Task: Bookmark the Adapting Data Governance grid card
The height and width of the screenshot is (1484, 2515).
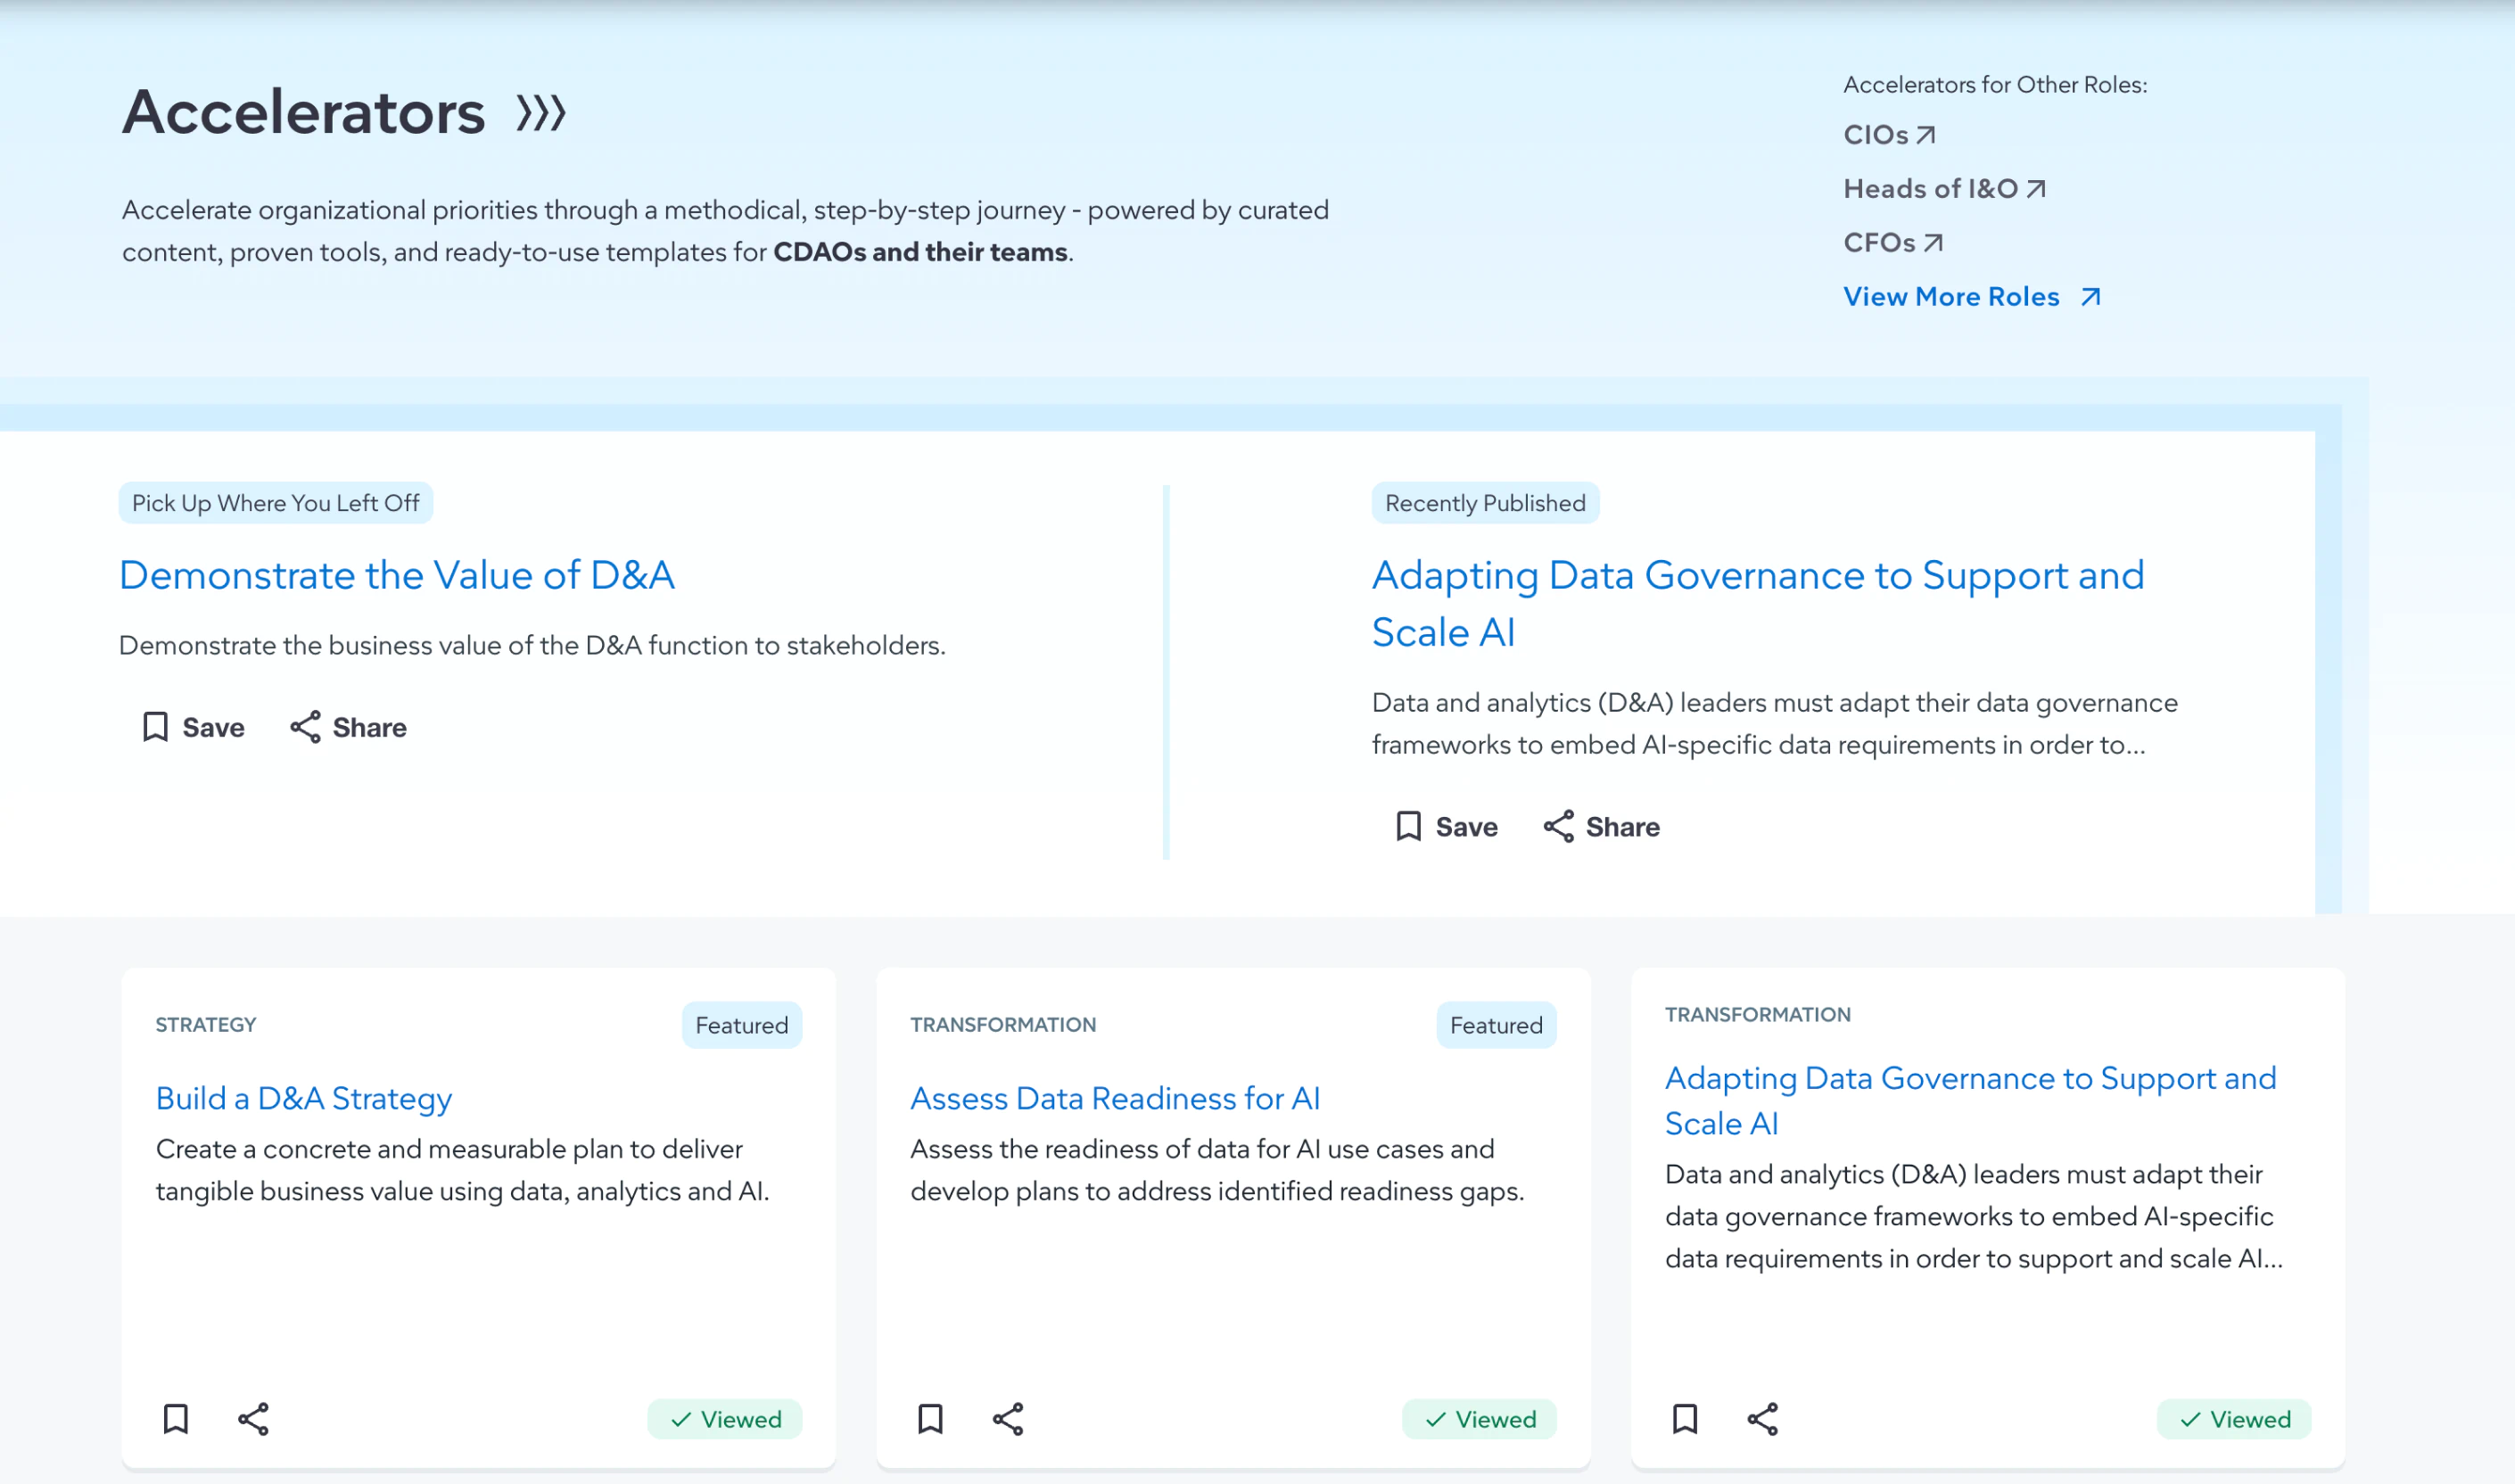Action: click(1685, 1419)
